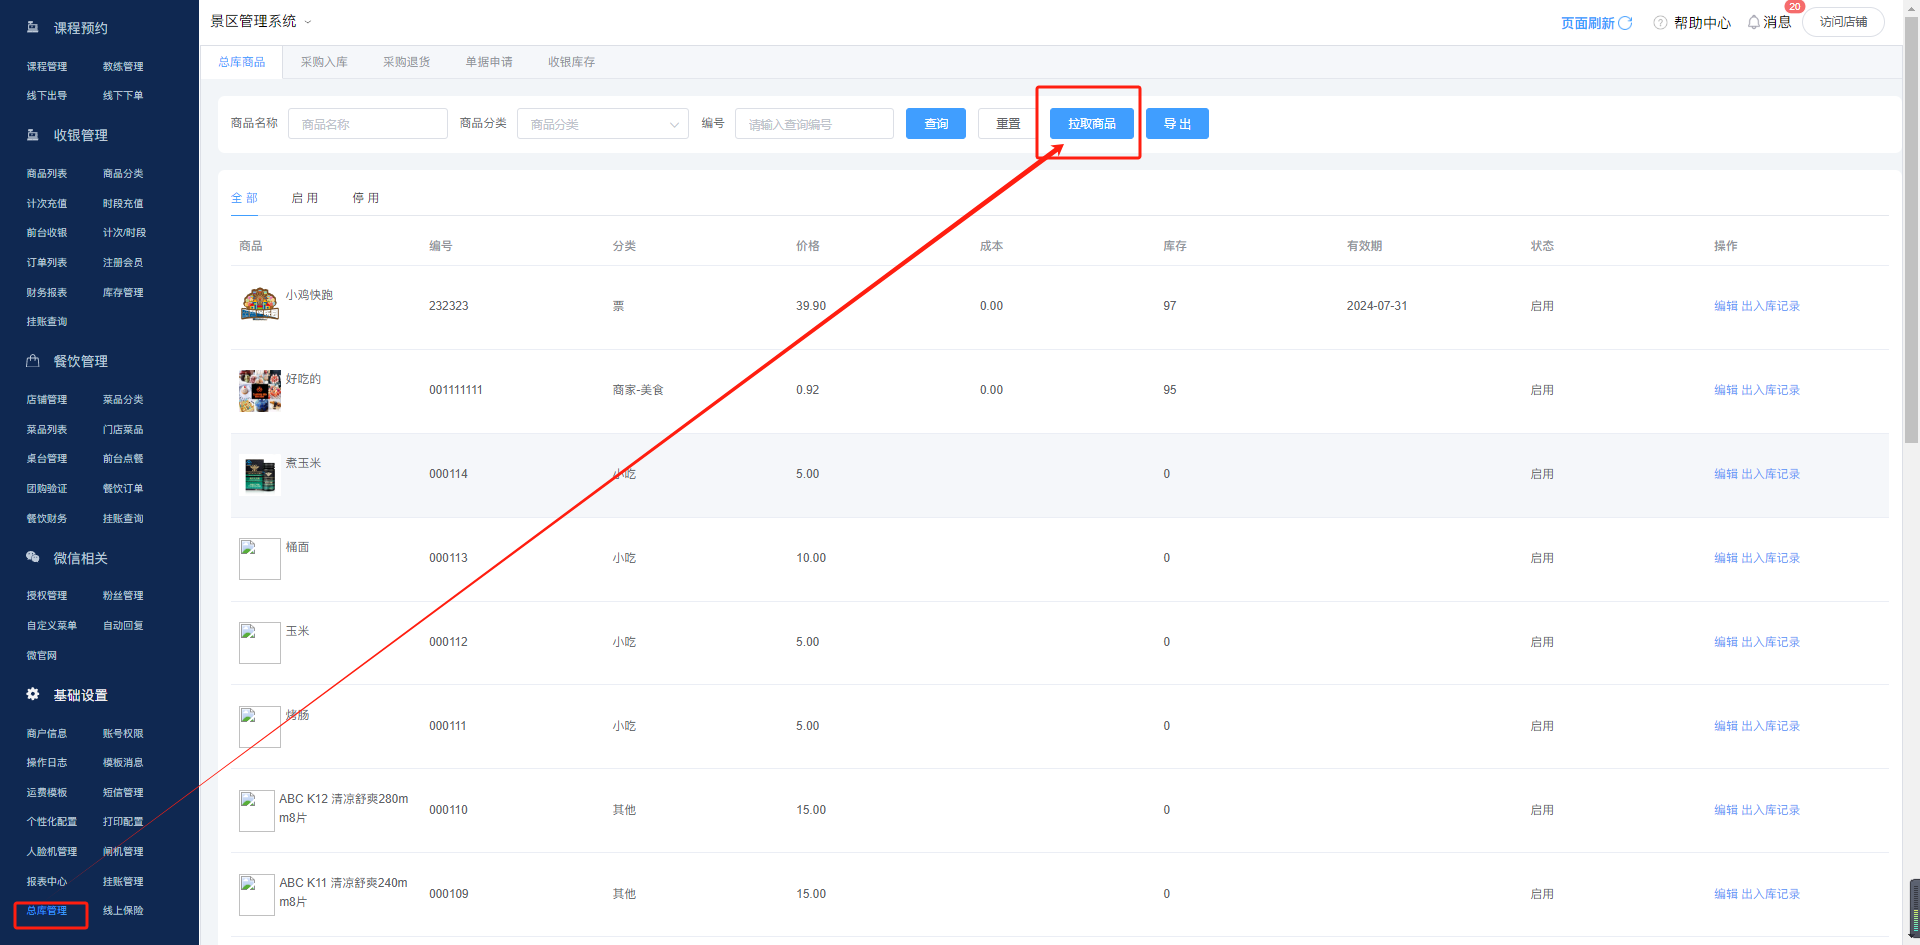The width and height of the screenshot is (1920, 945).
Task: Click the 餐饮管理 section icon
Action: (33, 361)
